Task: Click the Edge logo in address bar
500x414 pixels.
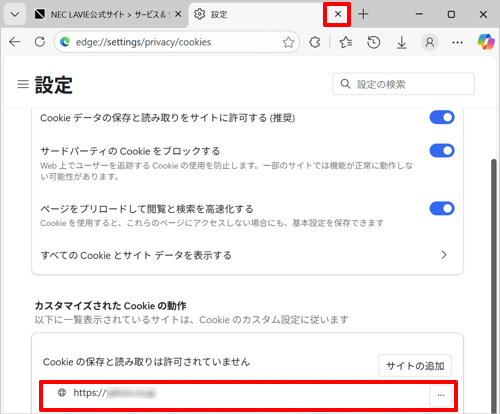Action: click(65, 42)
